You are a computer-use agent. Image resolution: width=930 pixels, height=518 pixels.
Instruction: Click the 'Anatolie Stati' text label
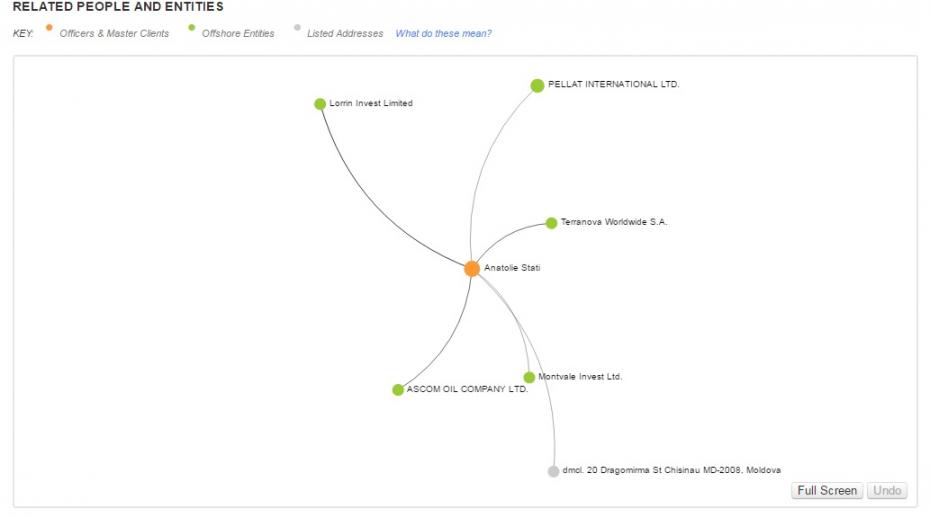(x=512, y=268)
